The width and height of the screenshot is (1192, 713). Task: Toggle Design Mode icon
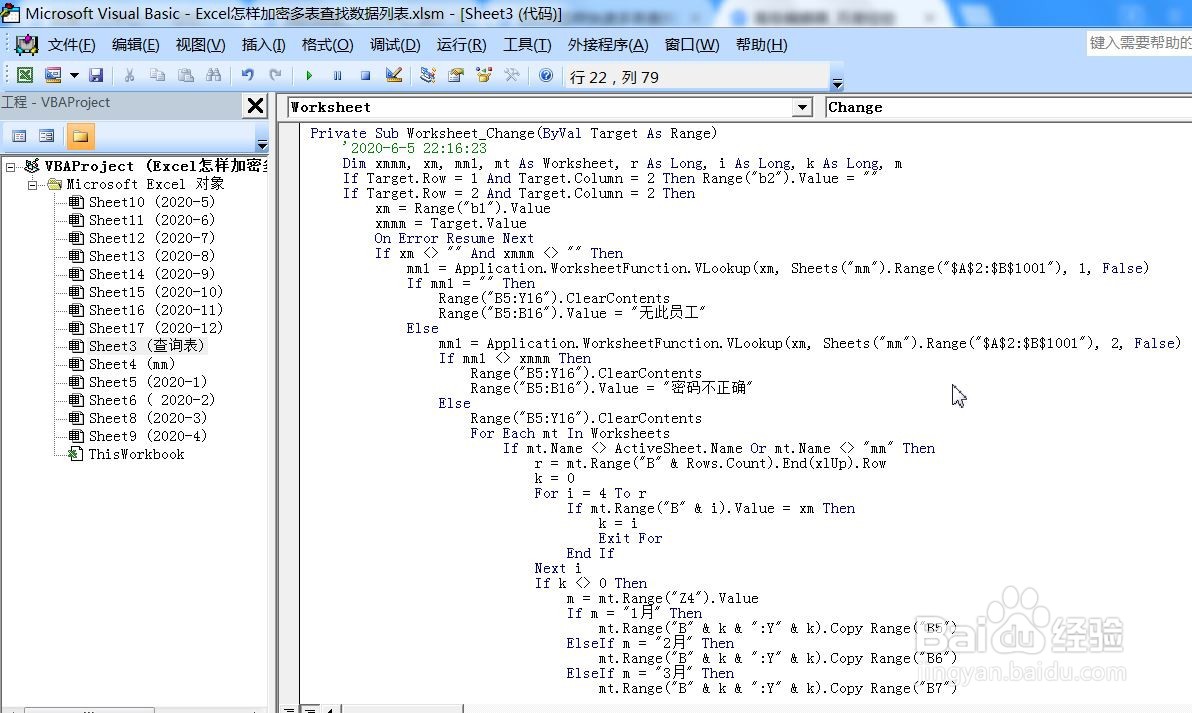[x=394, y=75]
